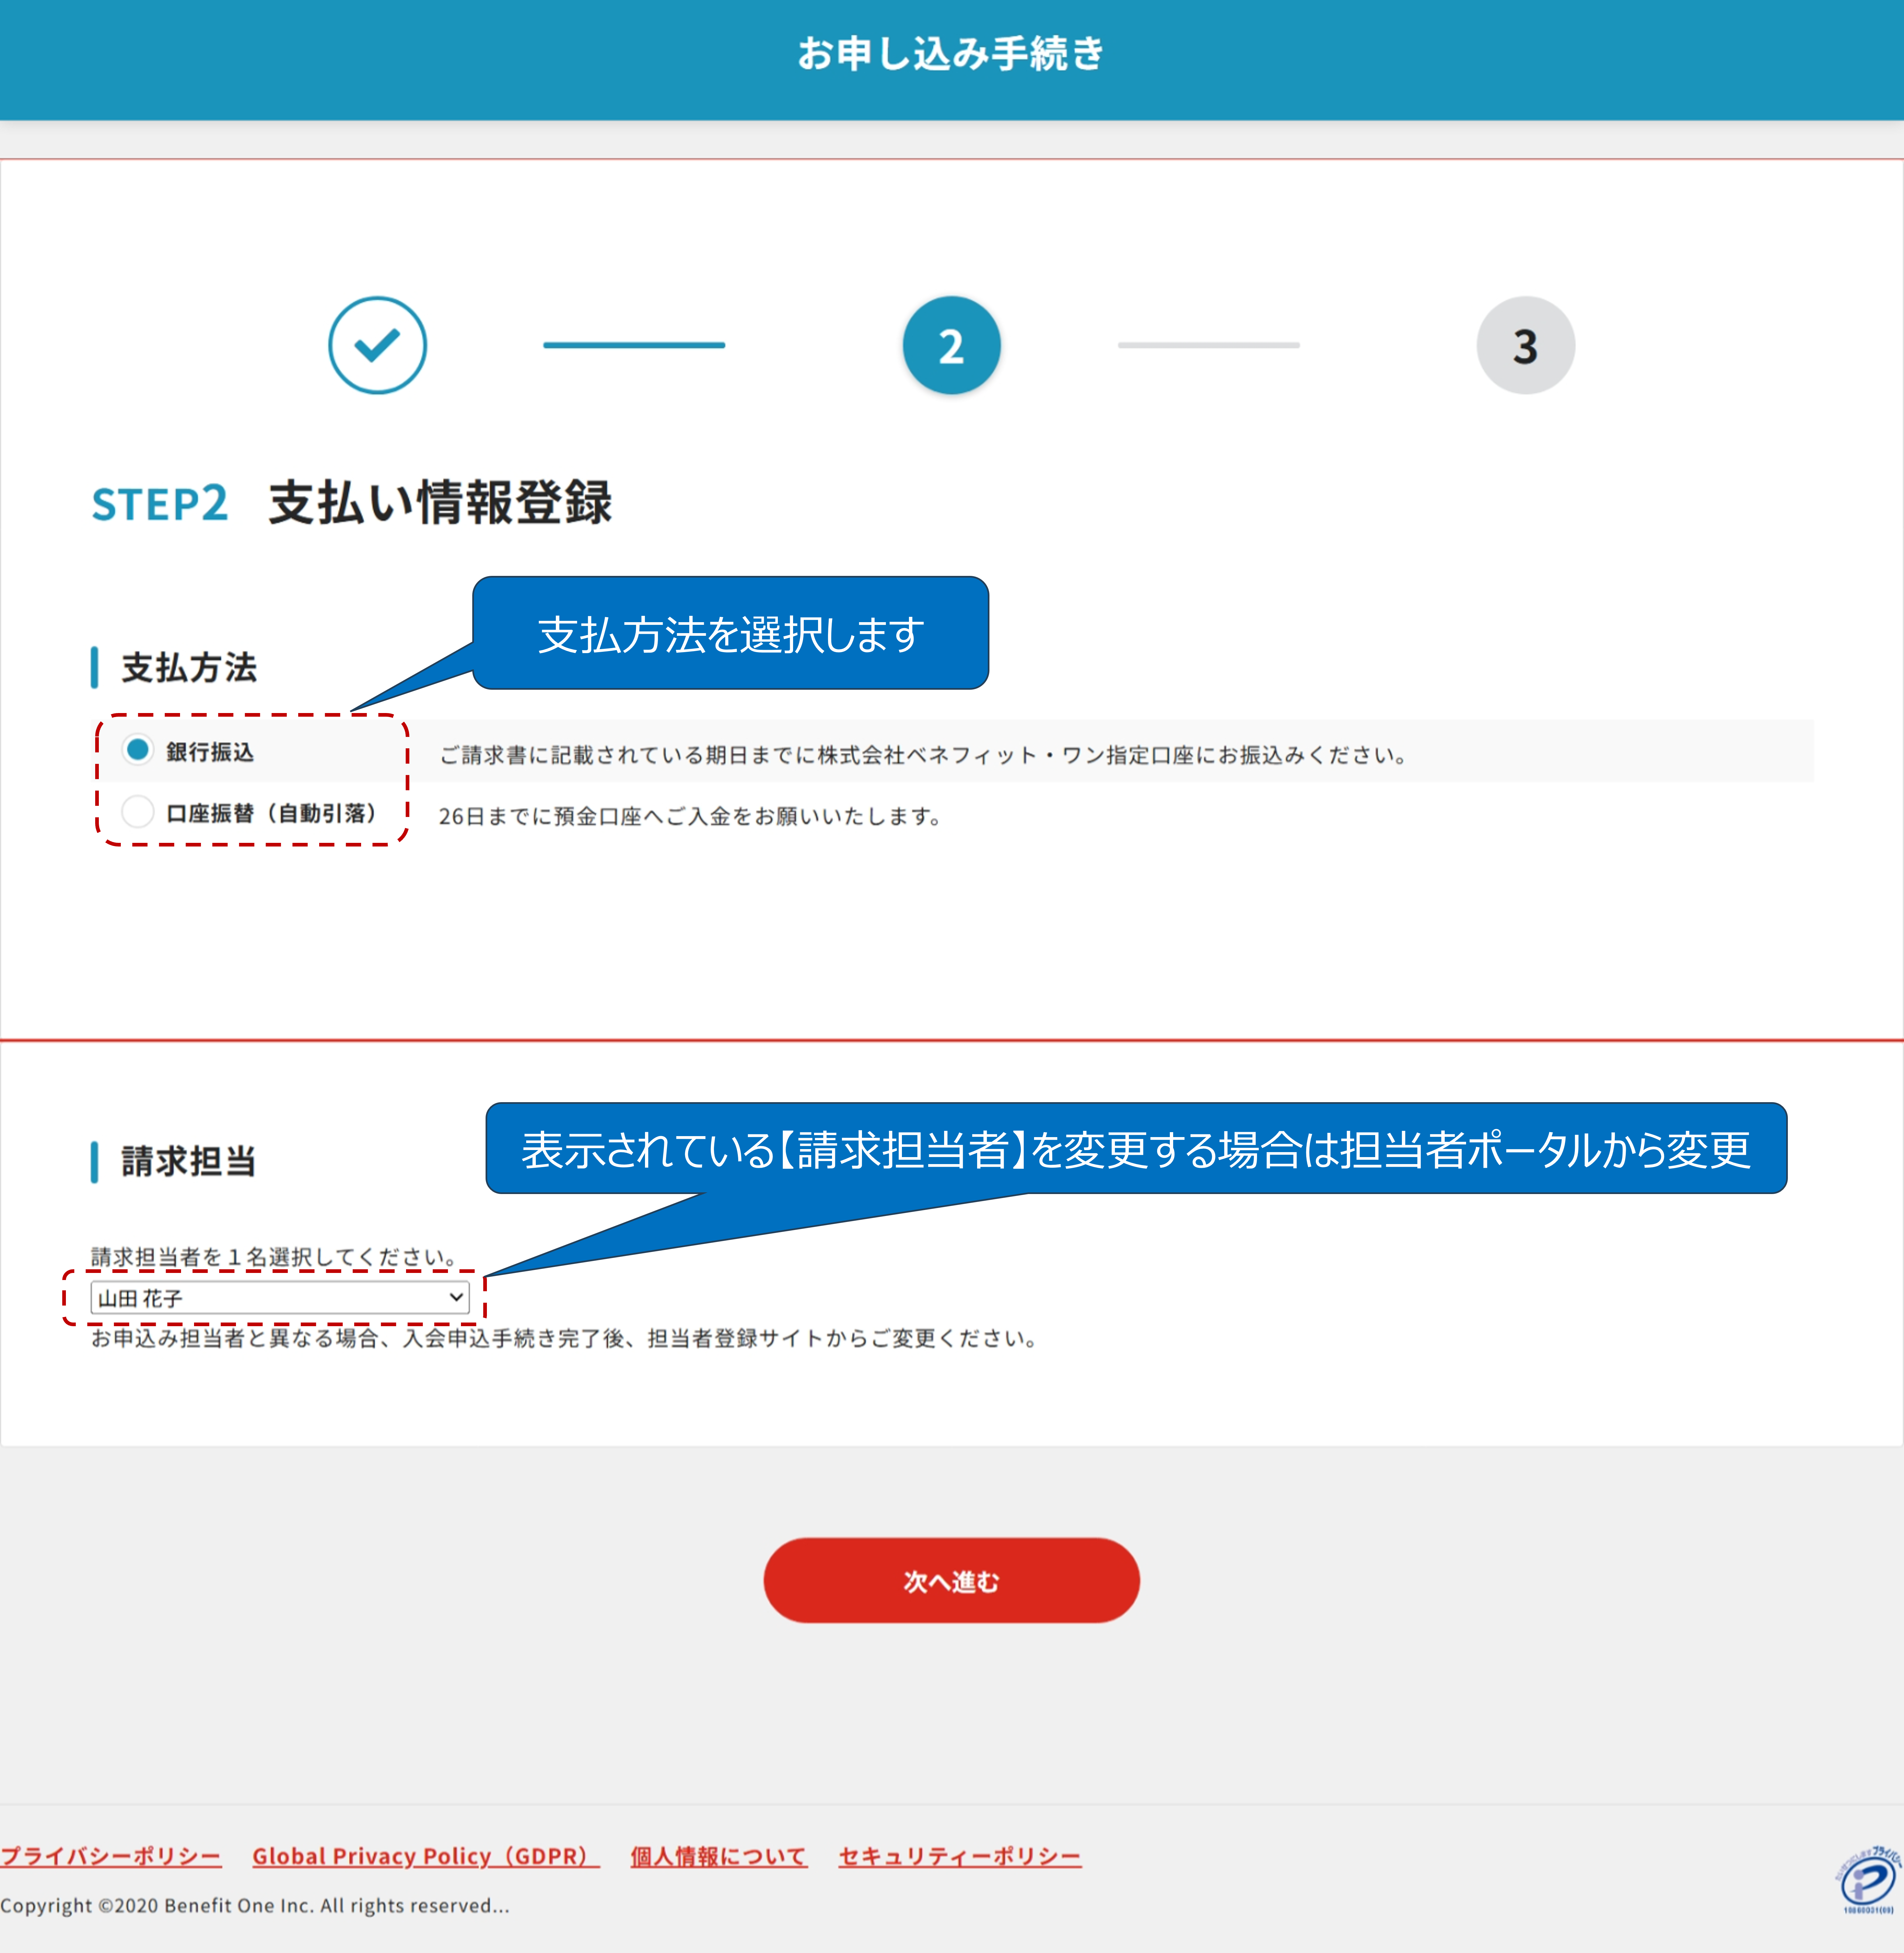Click the 請求担当者 change instruction callout
1904x1953 pixels.
point(1136,1149)
